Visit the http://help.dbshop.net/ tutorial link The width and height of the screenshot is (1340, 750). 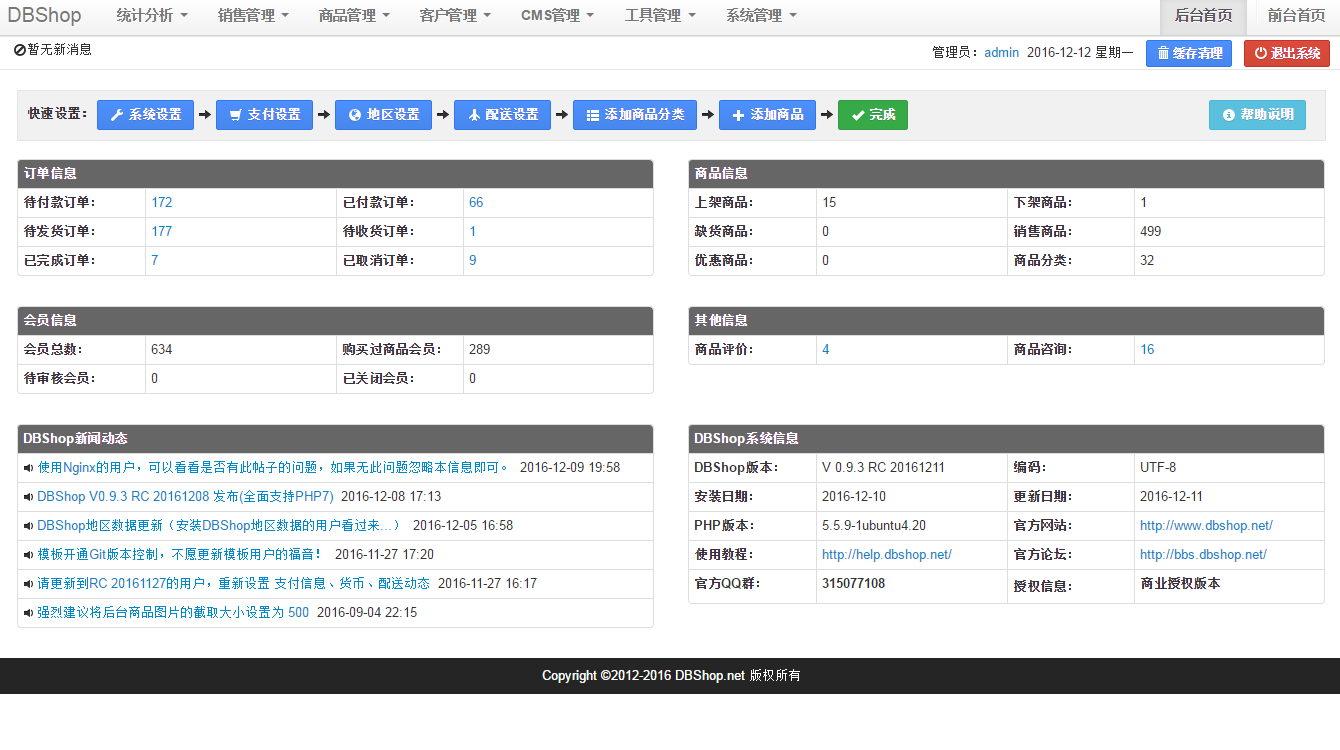(886, 554)
